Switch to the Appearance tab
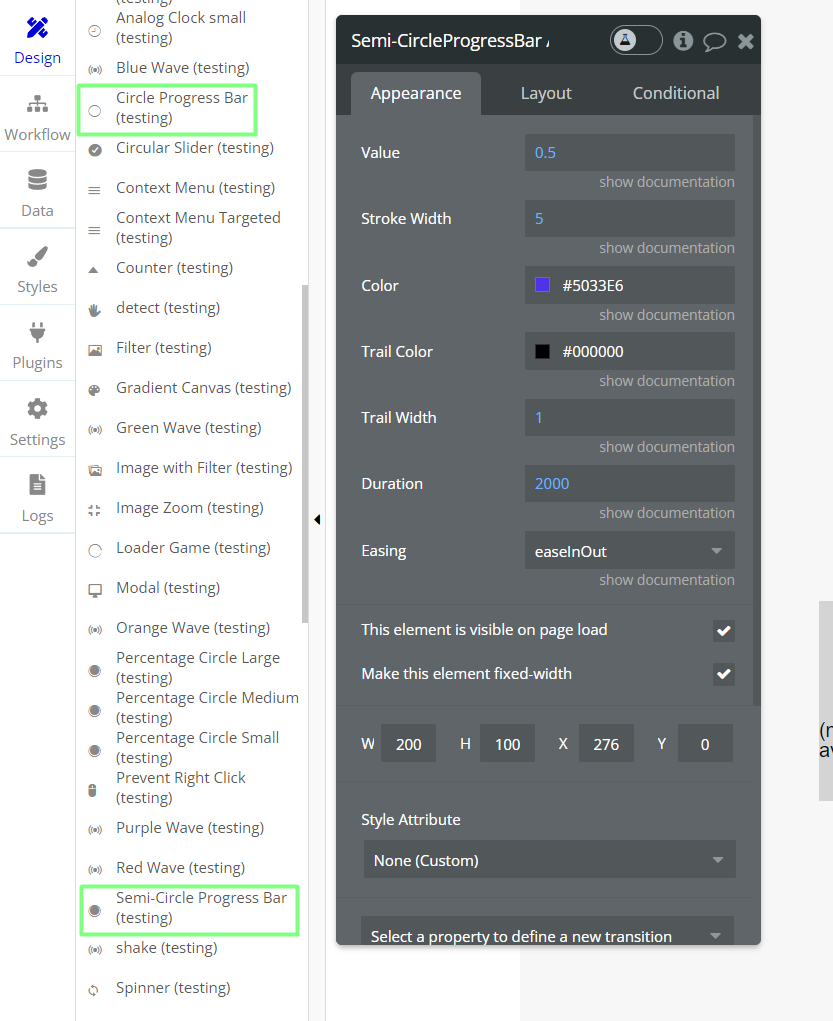 coord(416,94)
